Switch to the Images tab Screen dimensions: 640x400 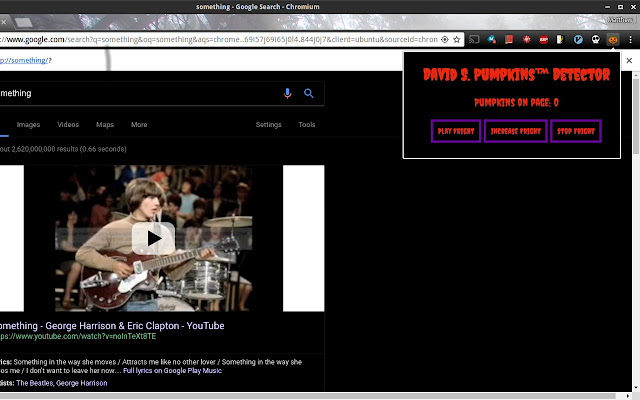[28, 124]
